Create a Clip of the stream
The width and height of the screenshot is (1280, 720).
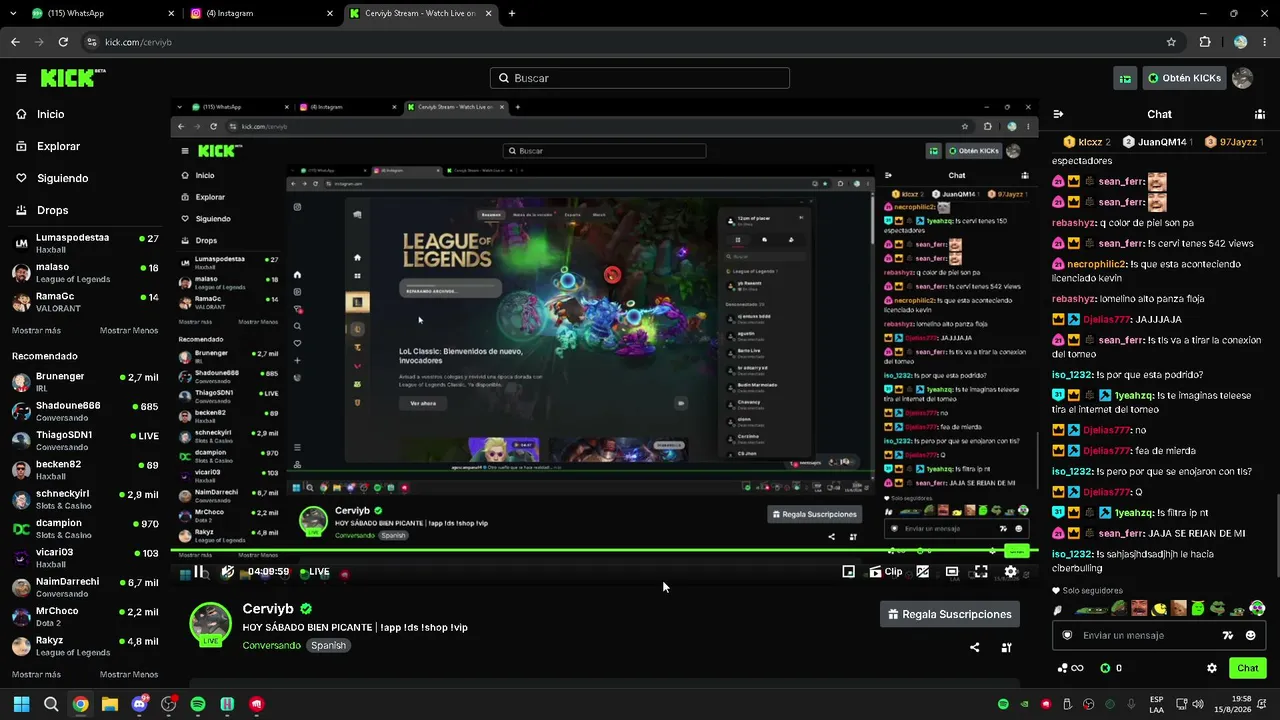pyautogui.click(x=885, y=572)
